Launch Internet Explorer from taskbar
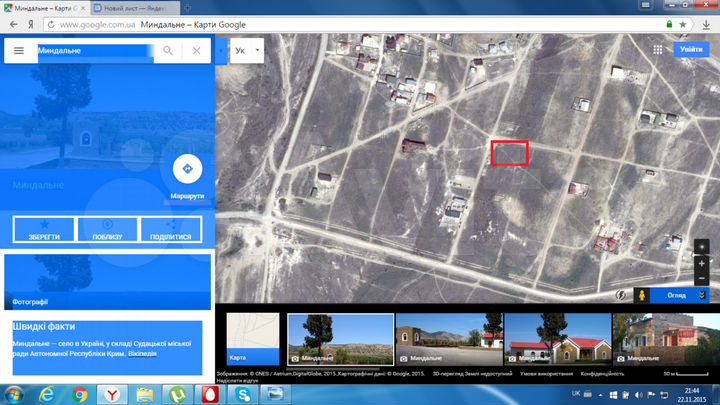This screenshot has width=720, height=405. coord(47,395)
